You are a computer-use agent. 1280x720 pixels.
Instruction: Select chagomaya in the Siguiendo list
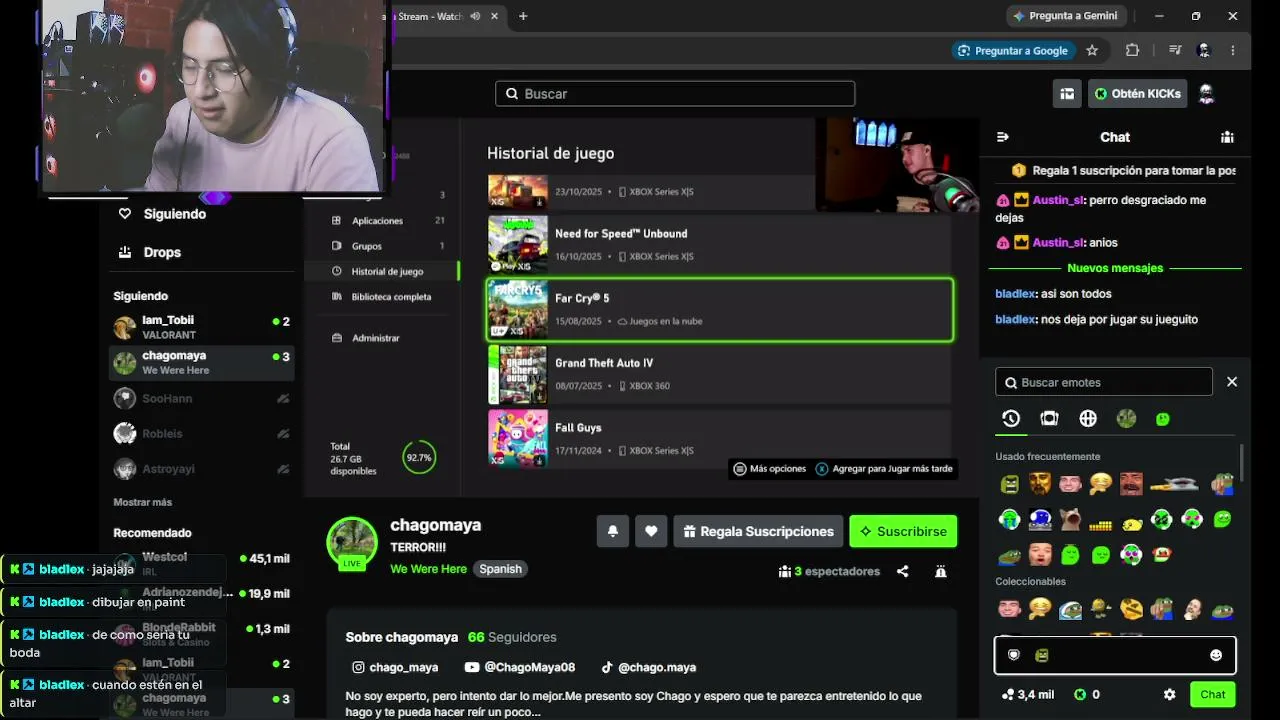[x=201, y=363]
